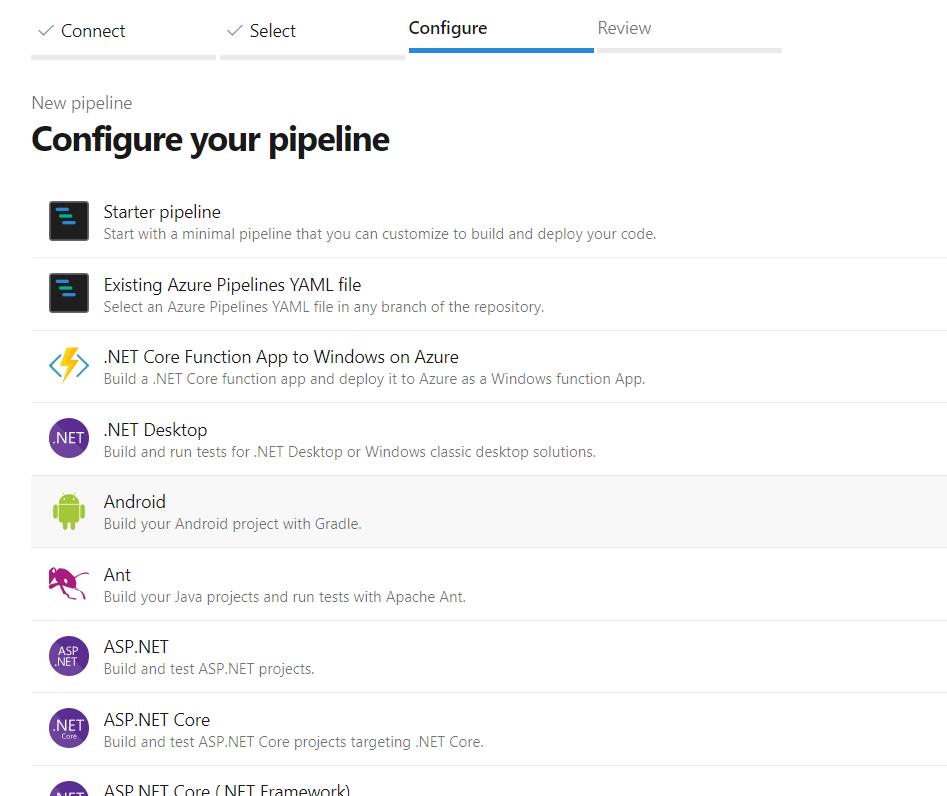Click the 'Configure your pipeline' heading
The width and height of the screenshot is (947, 796).
tap(210, 140)
